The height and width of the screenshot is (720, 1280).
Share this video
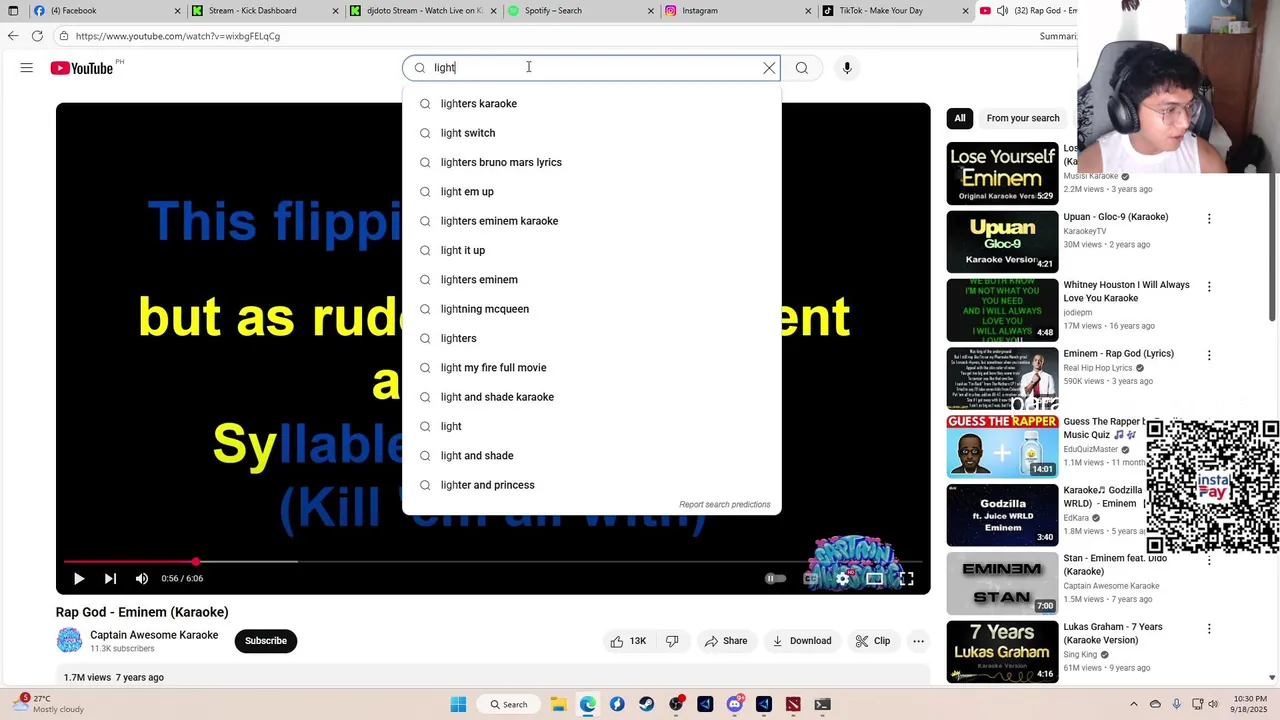725,641
